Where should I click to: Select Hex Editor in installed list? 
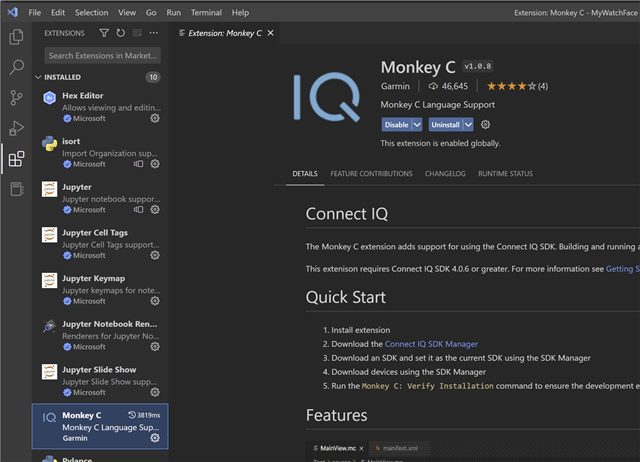point(100,107)
